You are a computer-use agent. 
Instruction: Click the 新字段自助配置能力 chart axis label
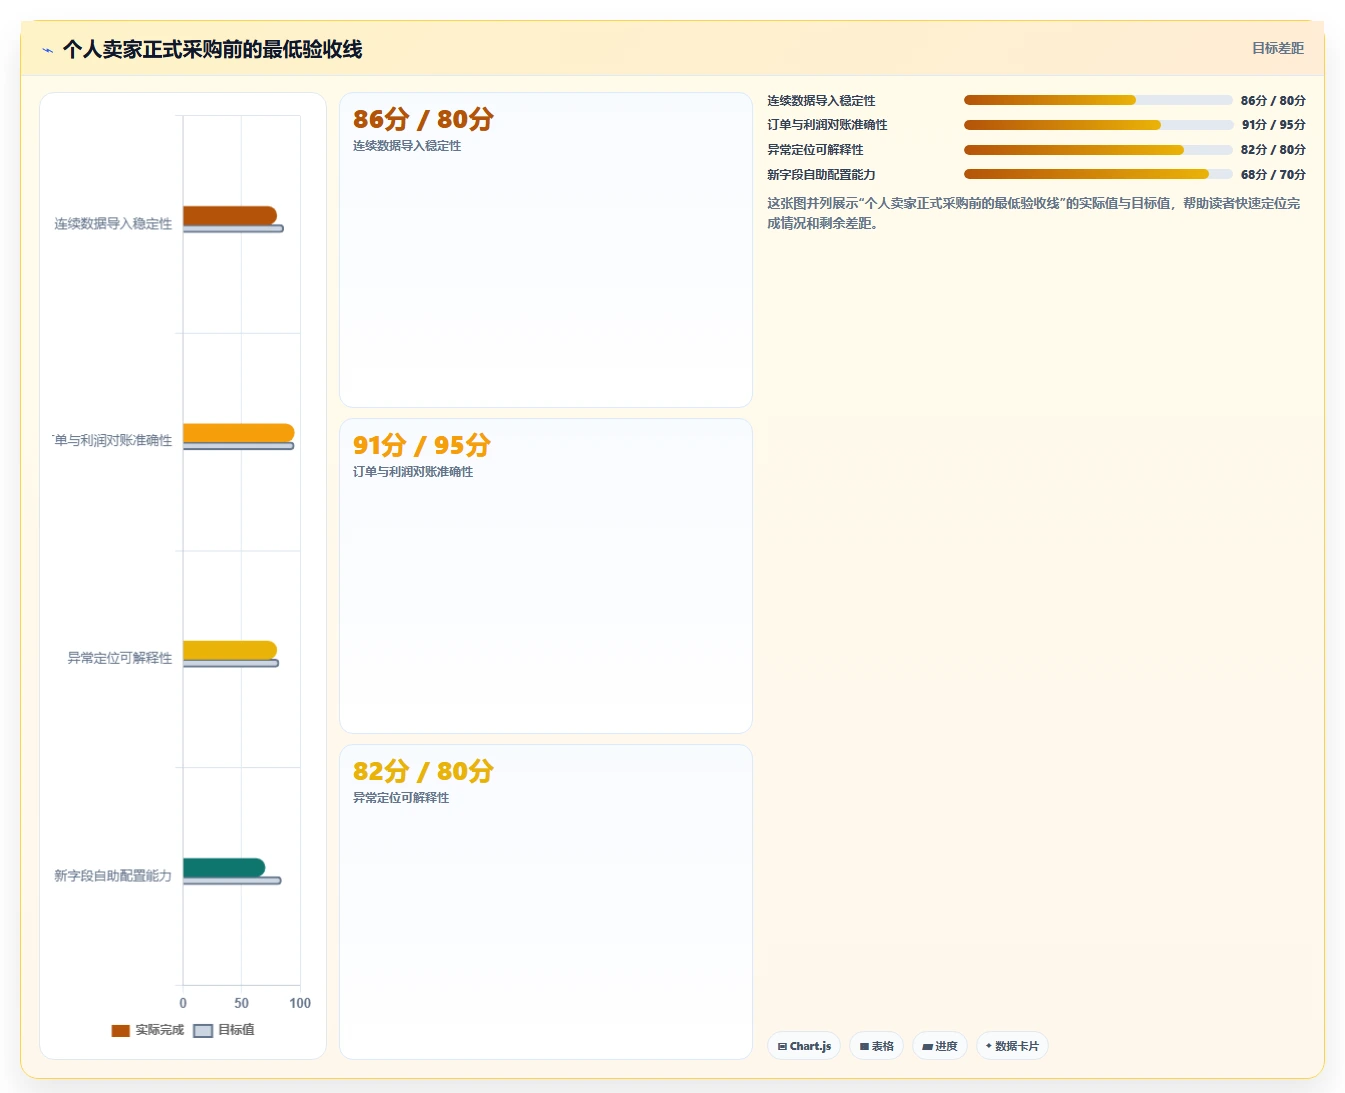pos(113,876)
